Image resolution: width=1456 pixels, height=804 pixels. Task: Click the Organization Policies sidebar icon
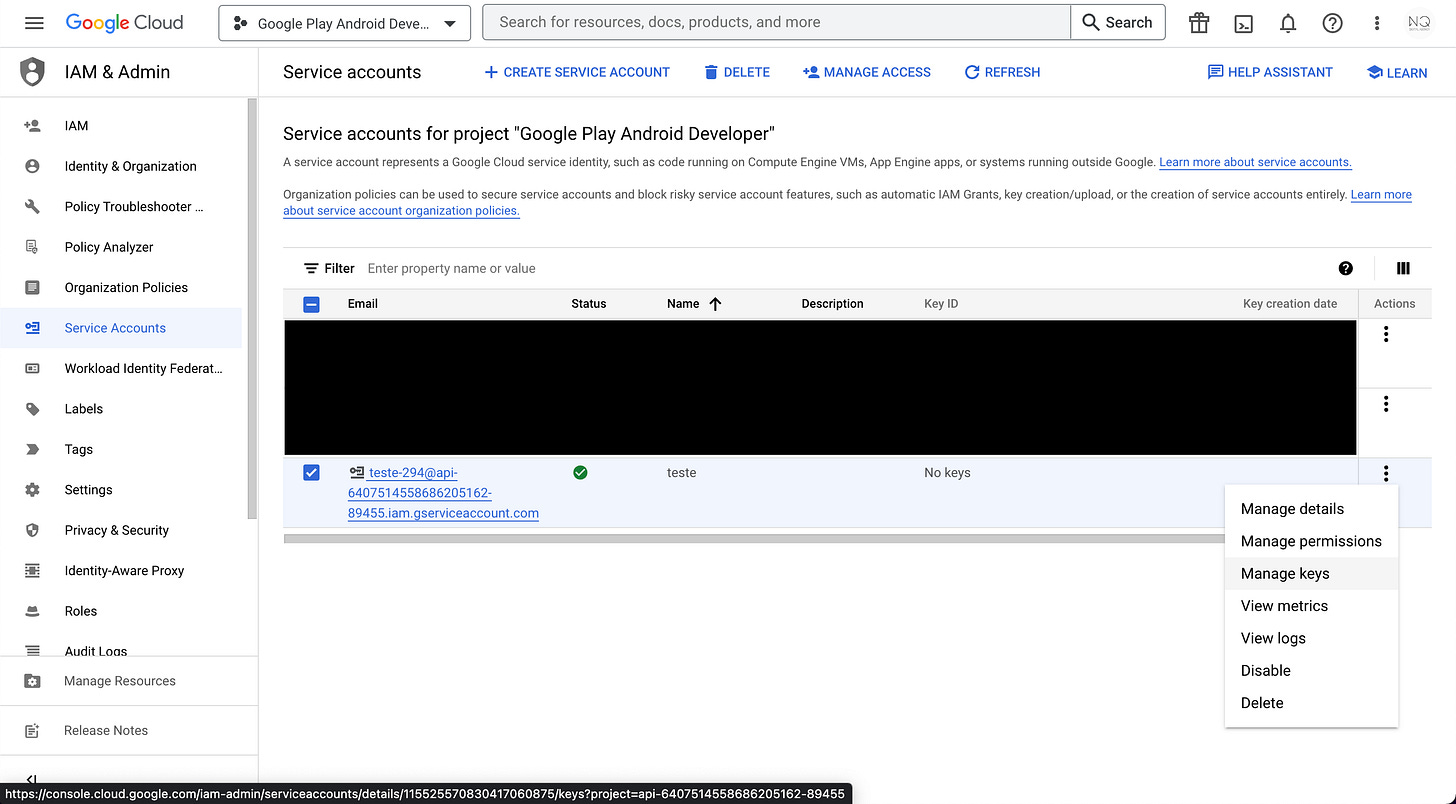[x=32, y=288]
